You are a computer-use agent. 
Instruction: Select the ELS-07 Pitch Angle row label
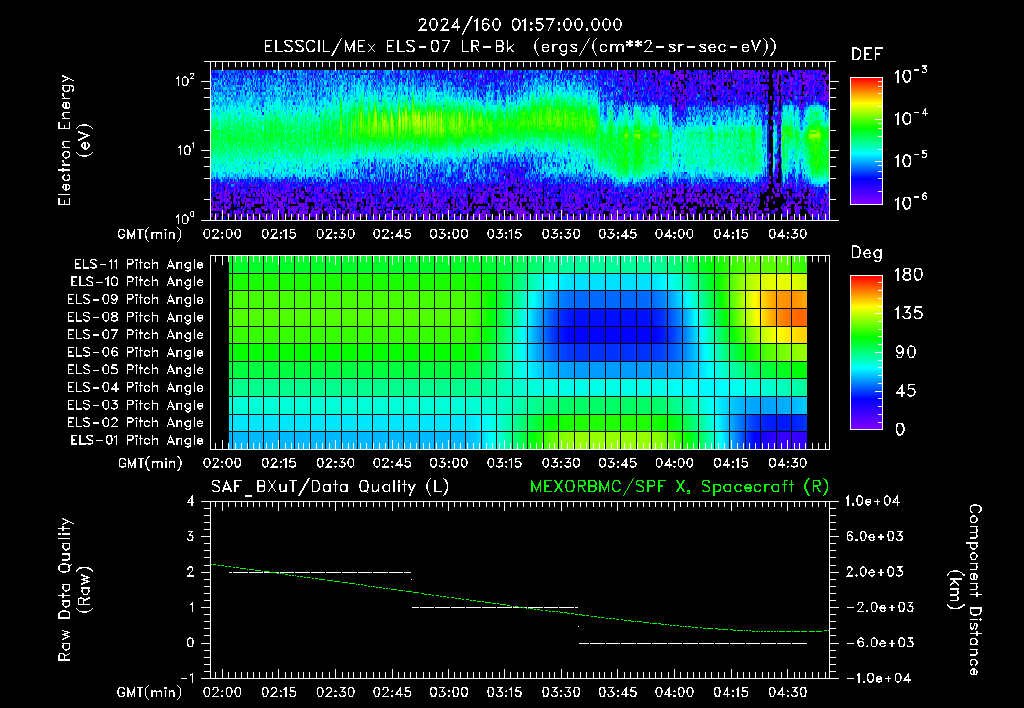[x=136, y=334]
